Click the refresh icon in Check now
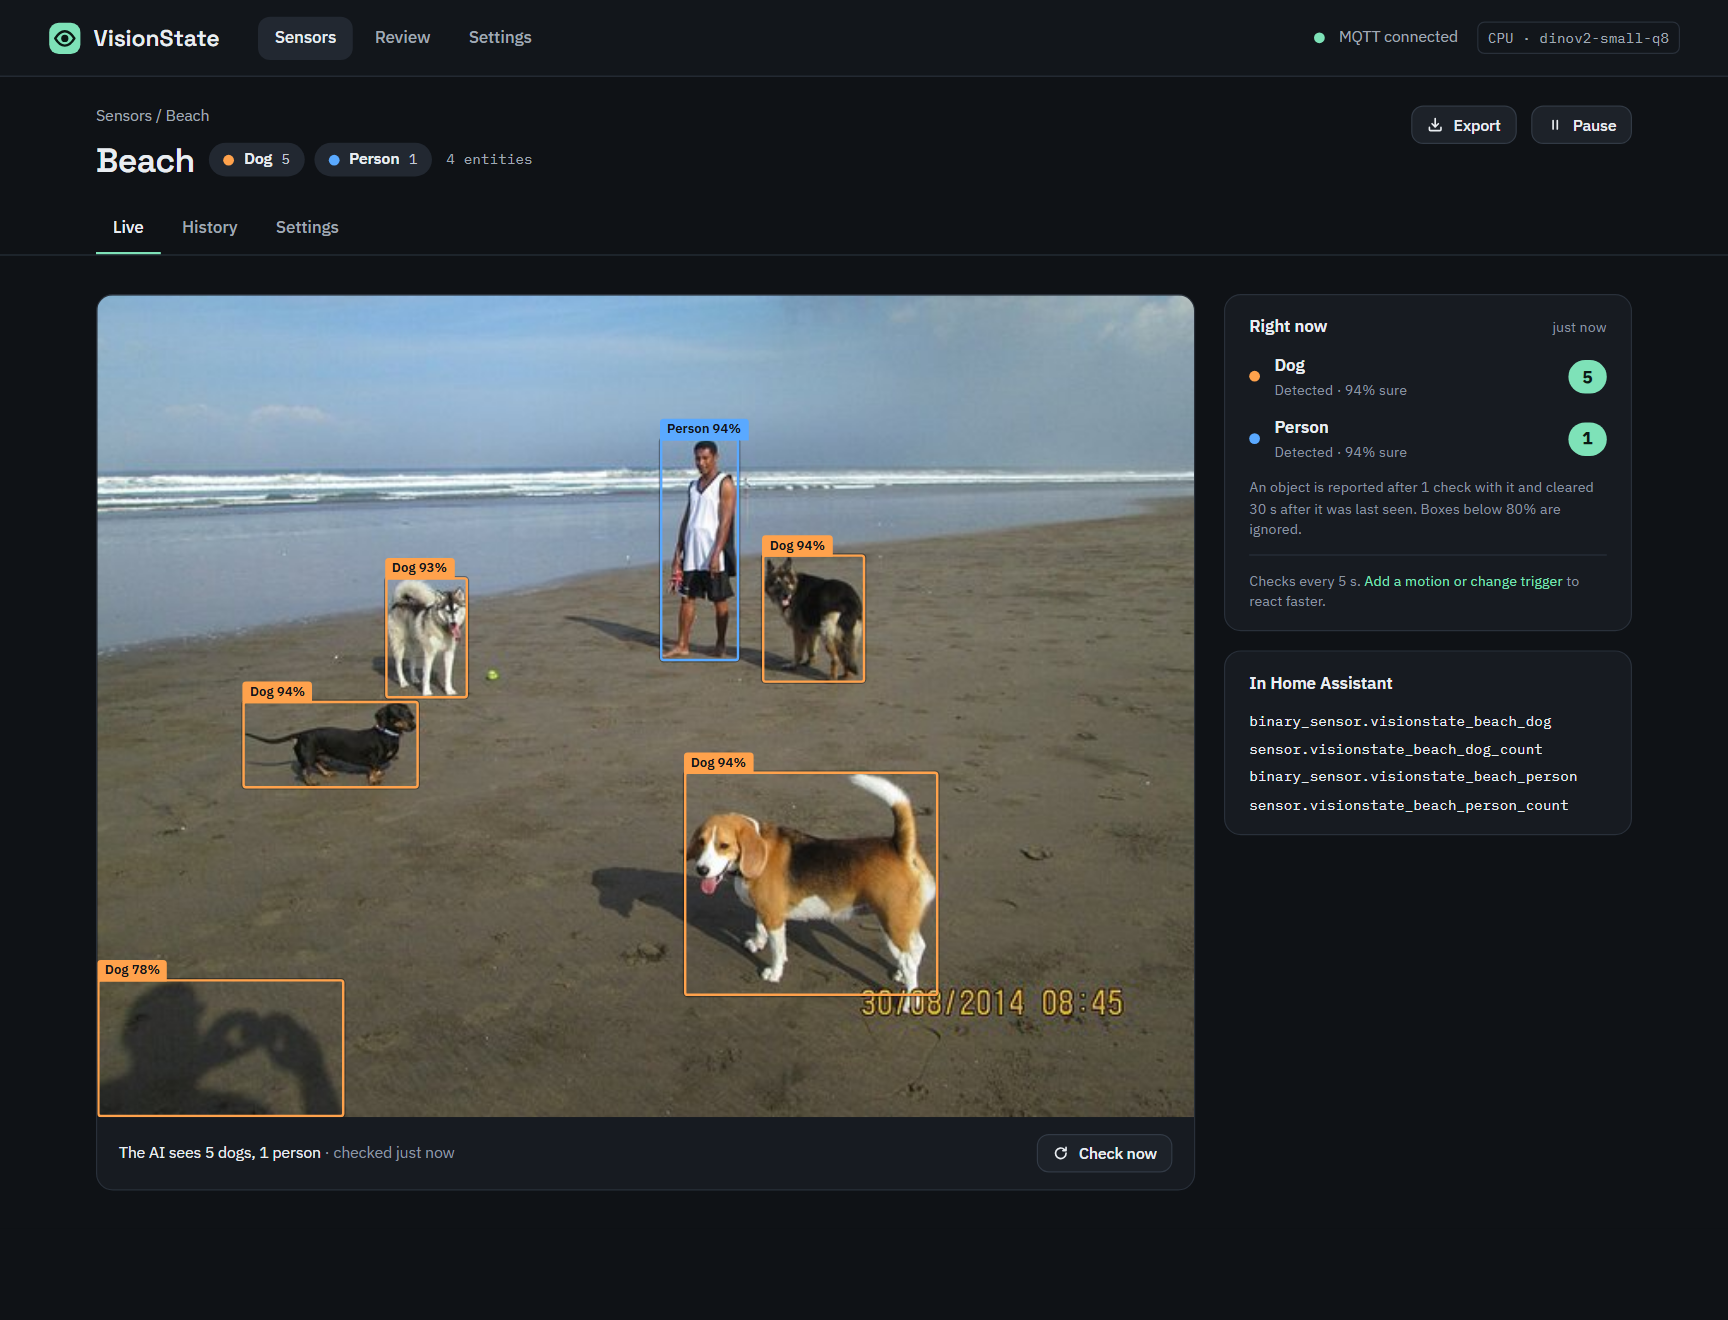The height and width of the screenshot is (1320, 1728). (1061, 1153)
